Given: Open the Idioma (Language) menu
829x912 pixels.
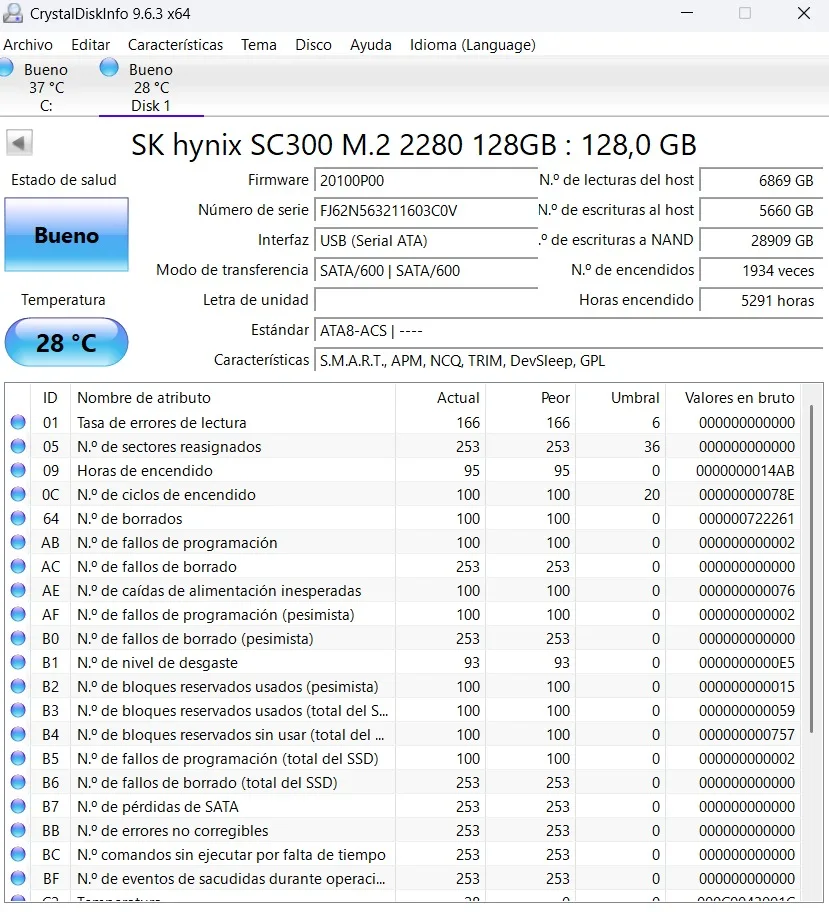Looking at the screenshot, I should click(472, 45).
